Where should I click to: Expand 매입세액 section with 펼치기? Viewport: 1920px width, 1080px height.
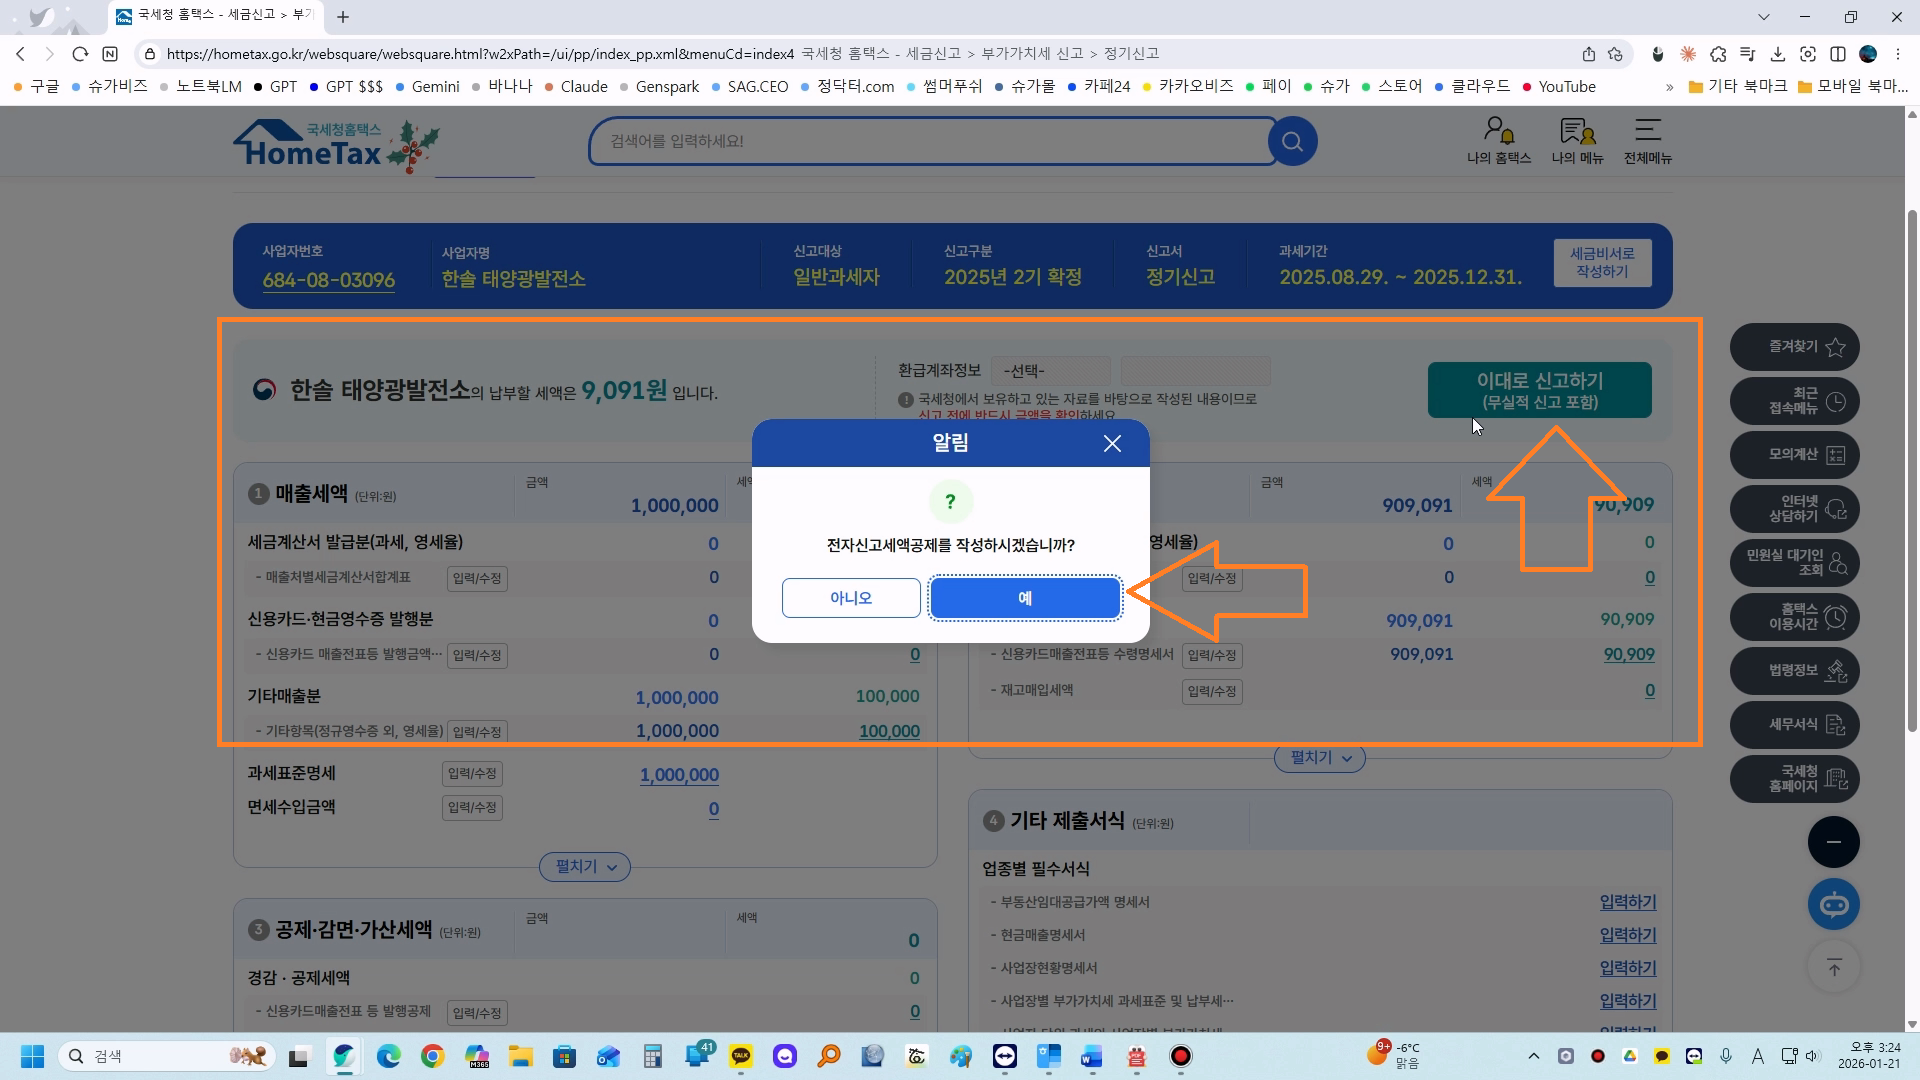pyautogui.click(x=1319, y=758)
